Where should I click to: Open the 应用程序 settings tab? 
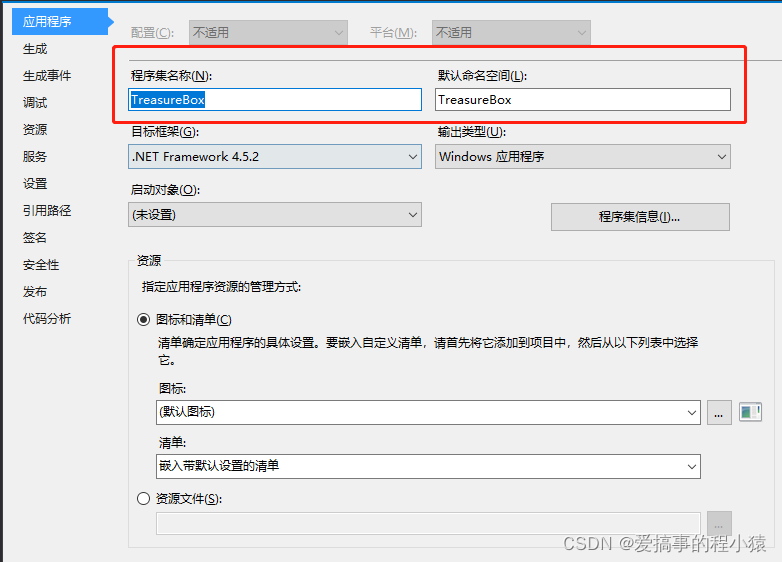[x=60, y=21]
